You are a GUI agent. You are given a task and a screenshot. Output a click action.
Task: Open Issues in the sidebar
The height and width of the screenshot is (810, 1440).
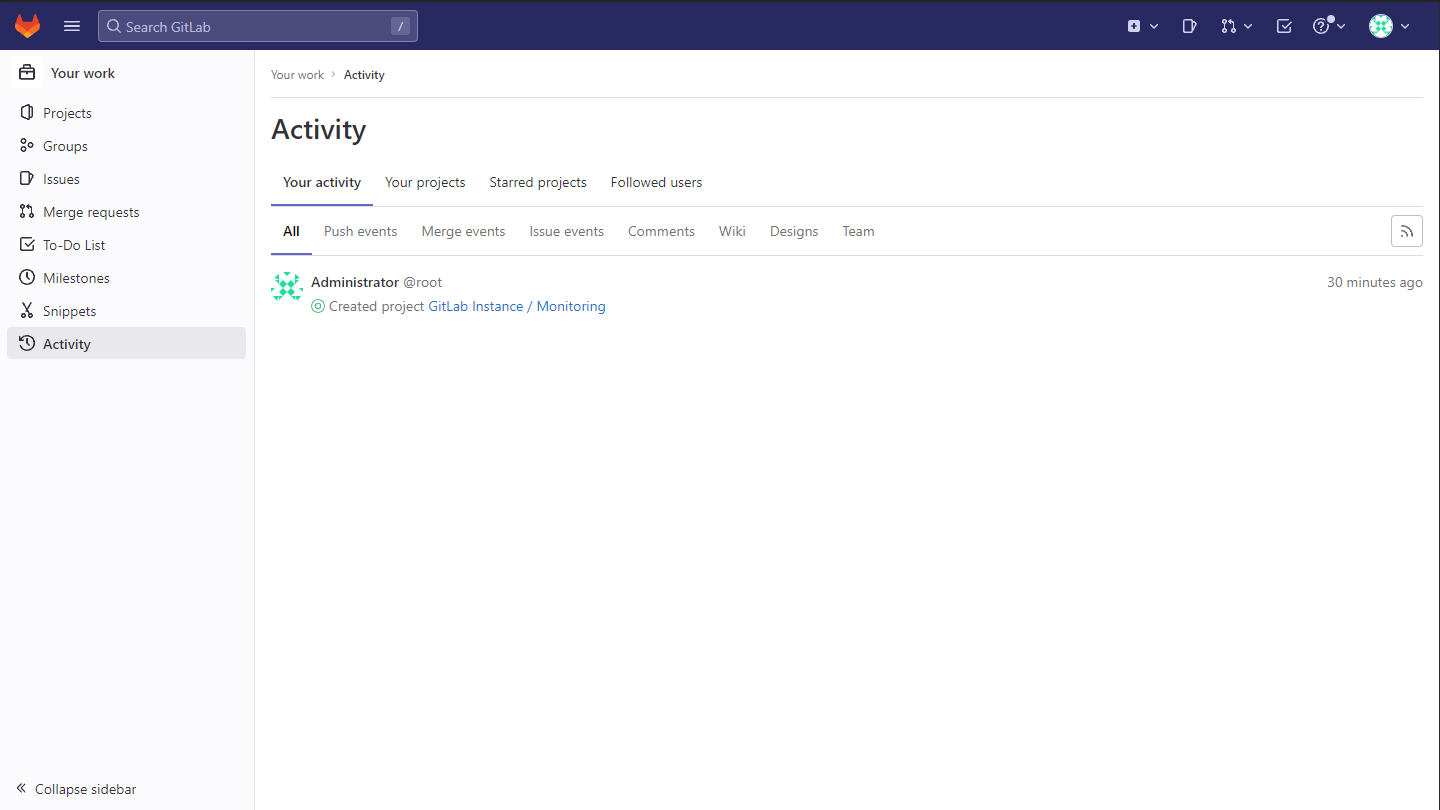pos(126,179)
